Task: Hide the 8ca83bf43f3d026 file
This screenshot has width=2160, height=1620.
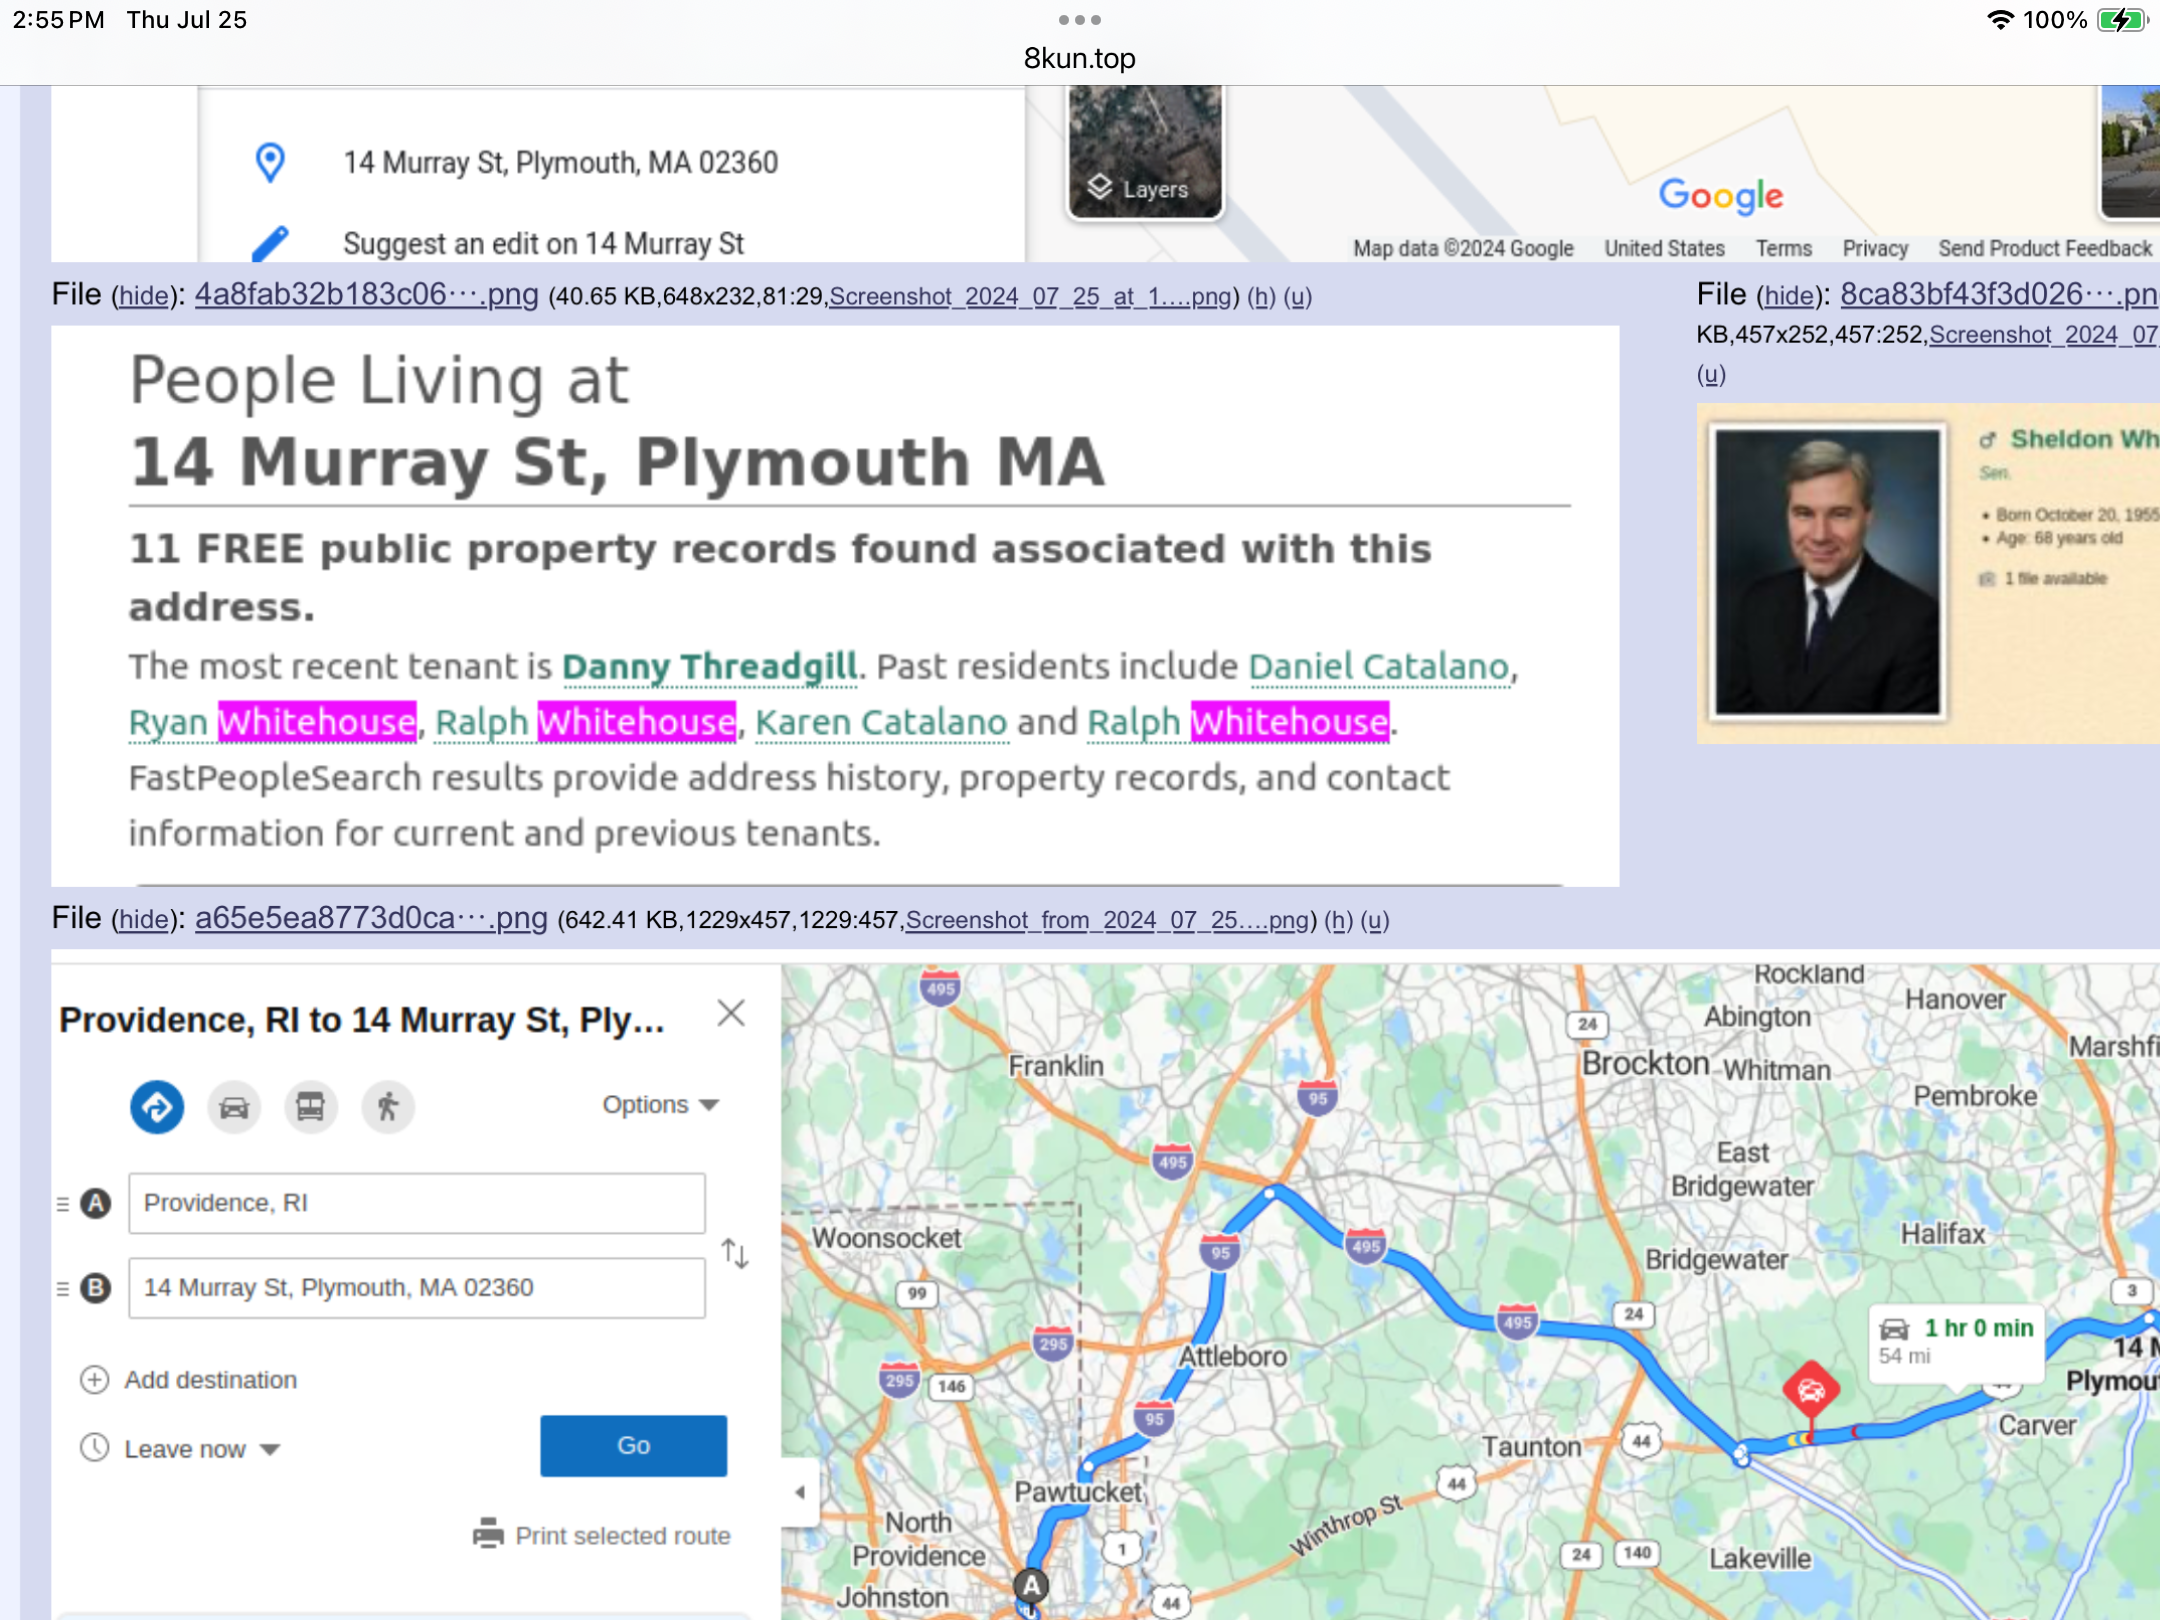Action: click(x=1789, y=296)
